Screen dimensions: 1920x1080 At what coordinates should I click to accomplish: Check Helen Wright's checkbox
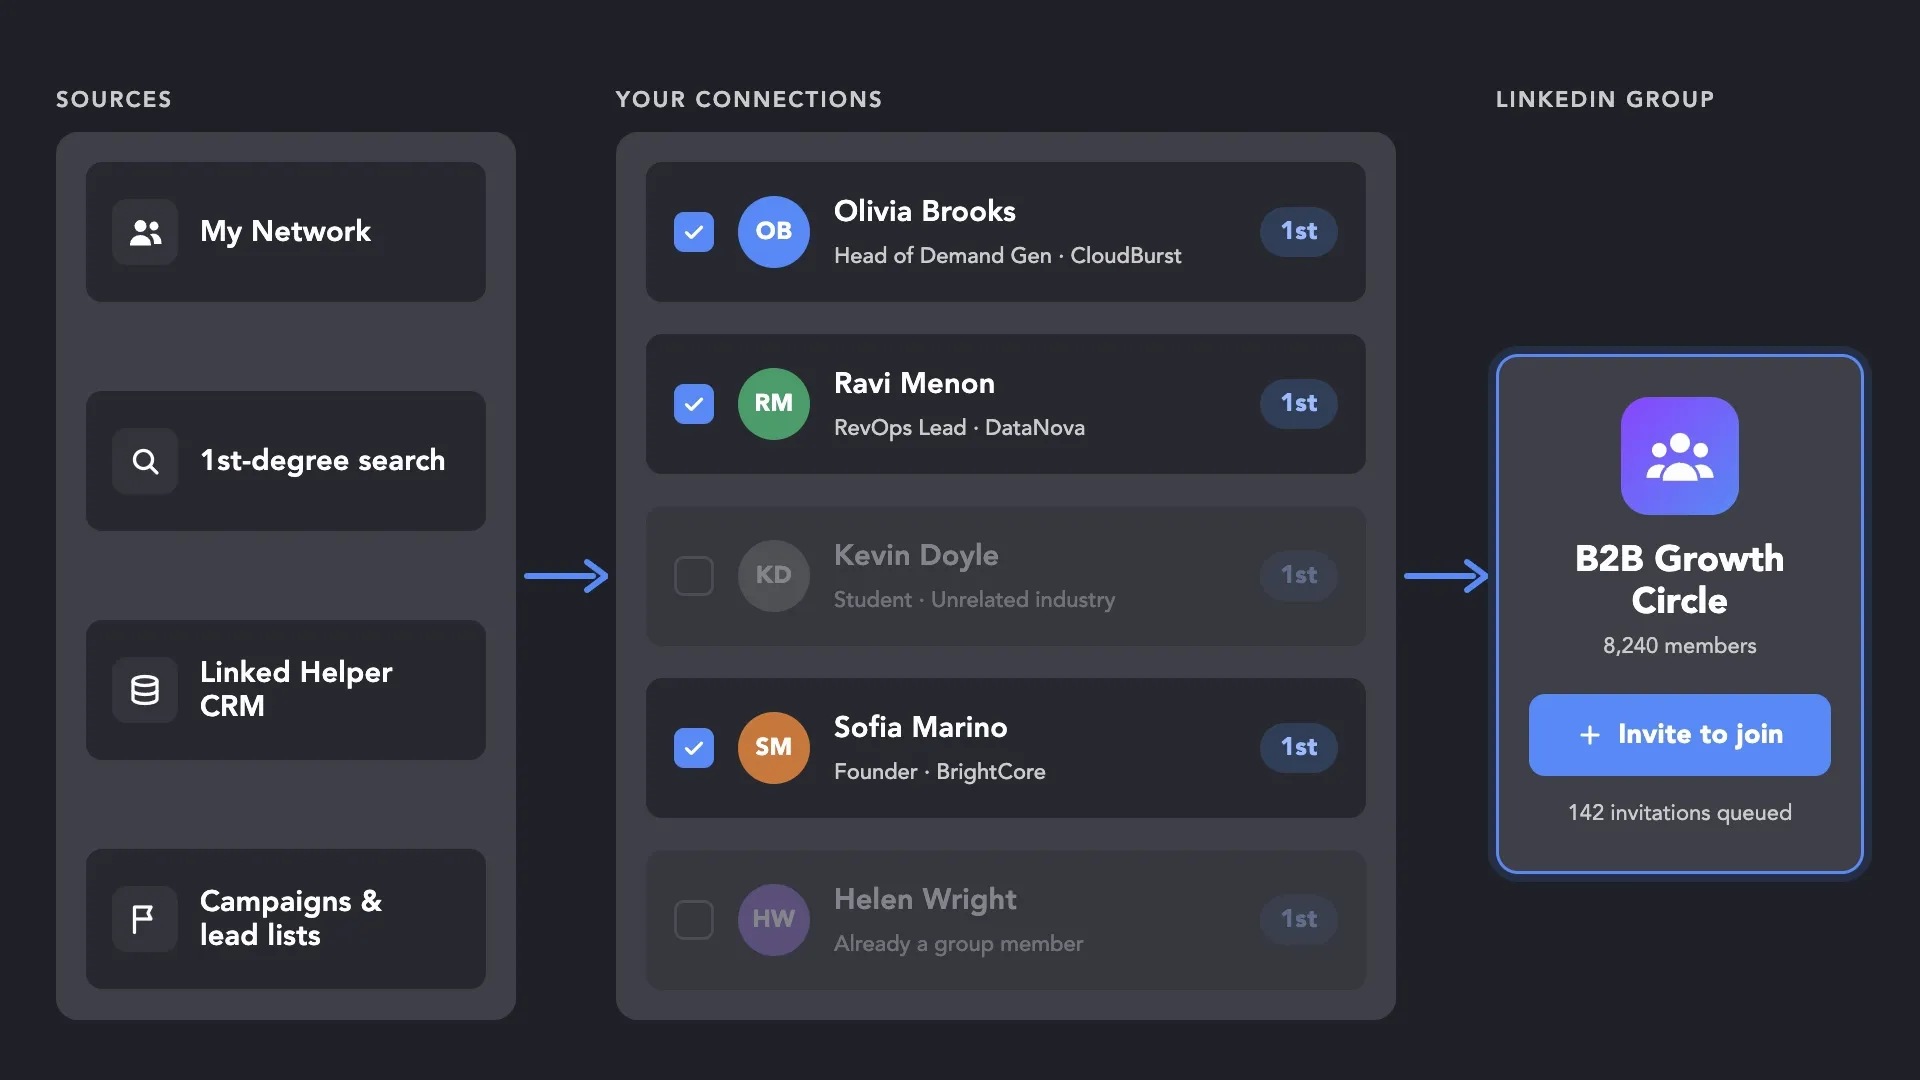pyautogui.click(x=694, y=920)
